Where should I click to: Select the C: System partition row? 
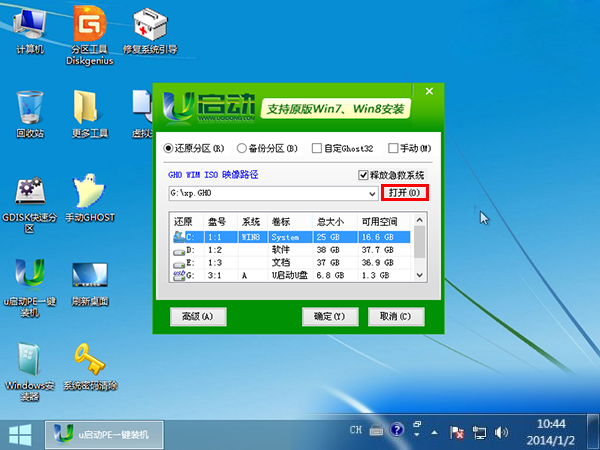[x=291, y=237]
